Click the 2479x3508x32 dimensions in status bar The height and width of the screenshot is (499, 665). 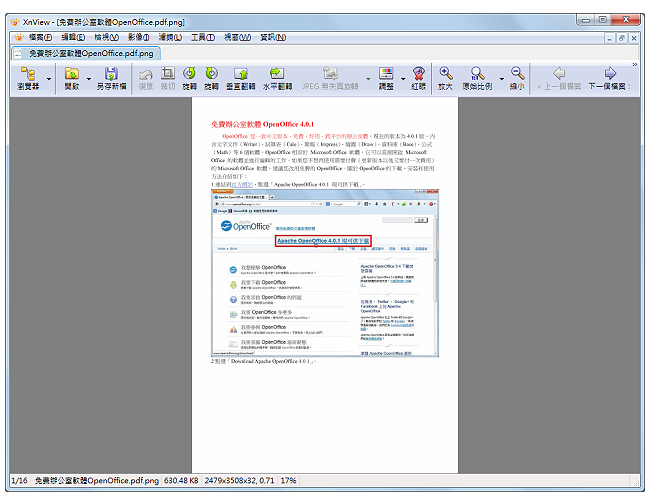(x=239, y=480)
